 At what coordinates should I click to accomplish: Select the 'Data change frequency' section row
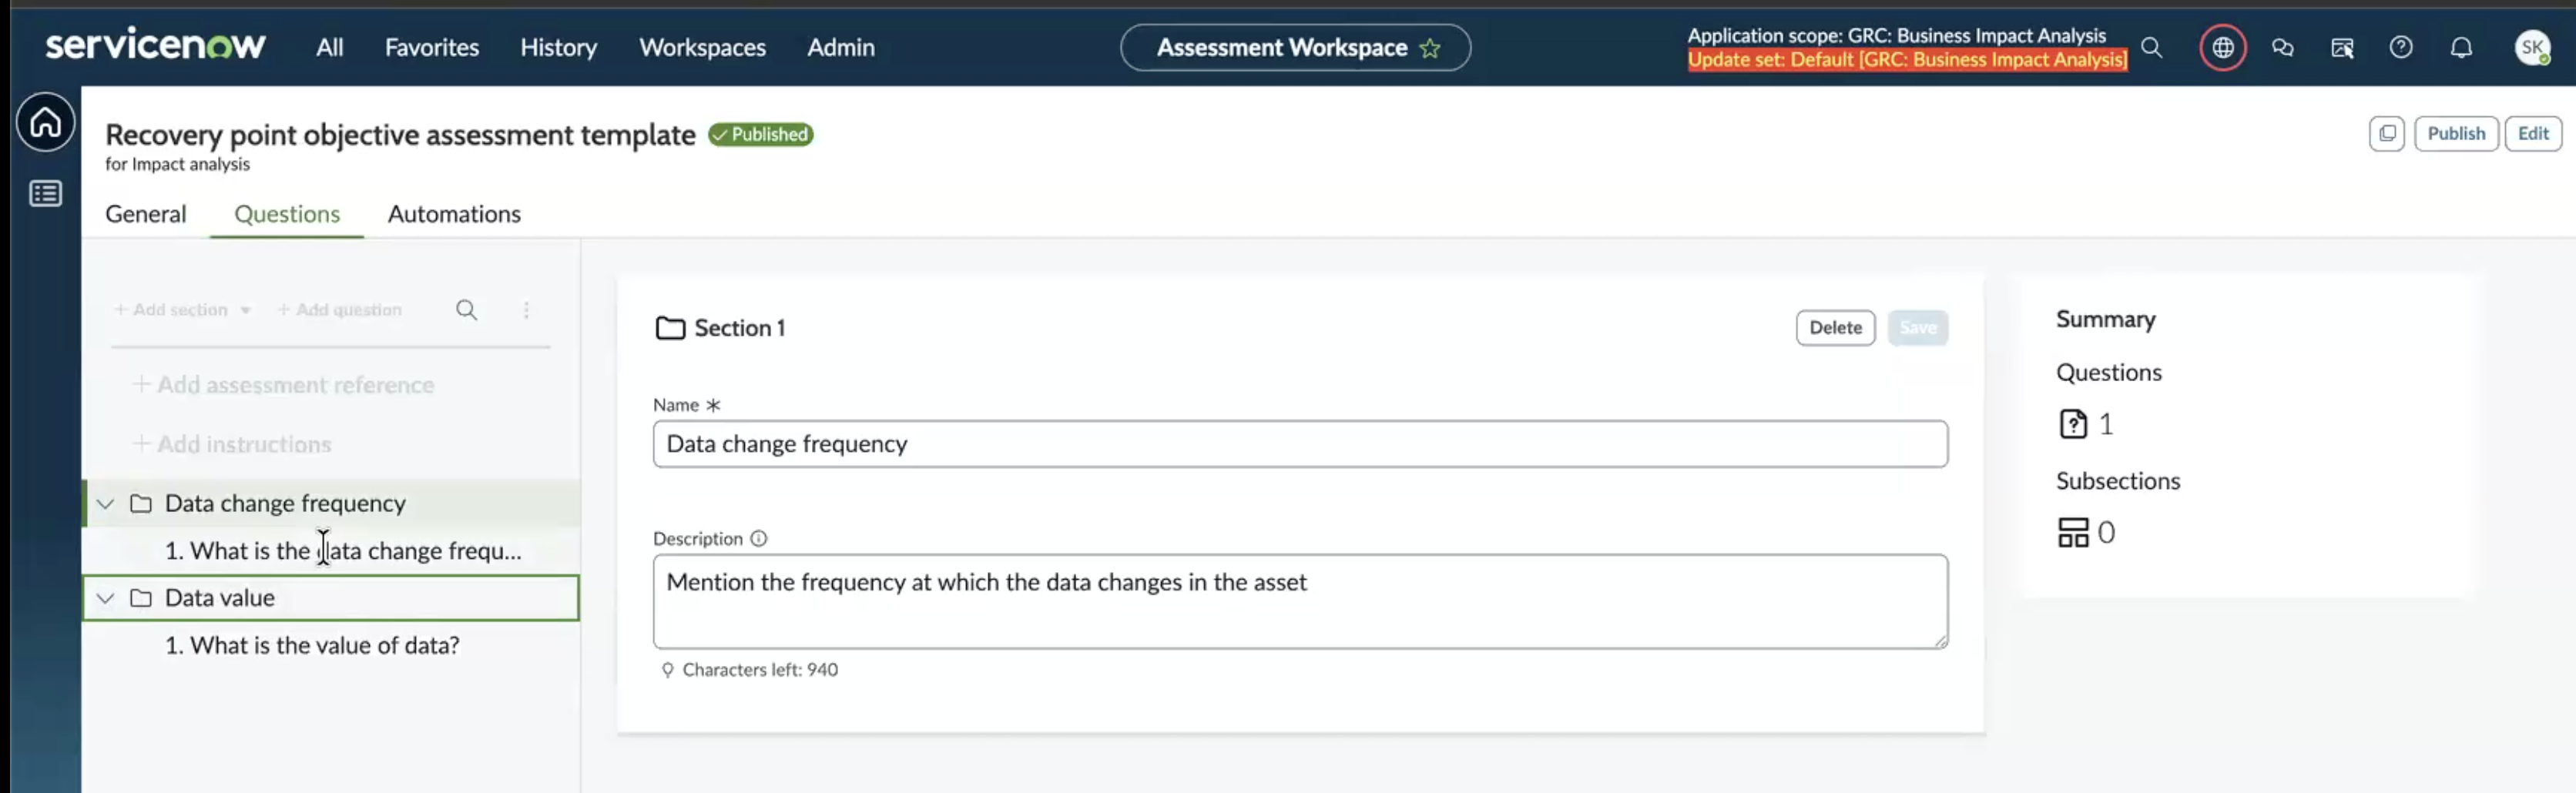click(x=331, y=503)
